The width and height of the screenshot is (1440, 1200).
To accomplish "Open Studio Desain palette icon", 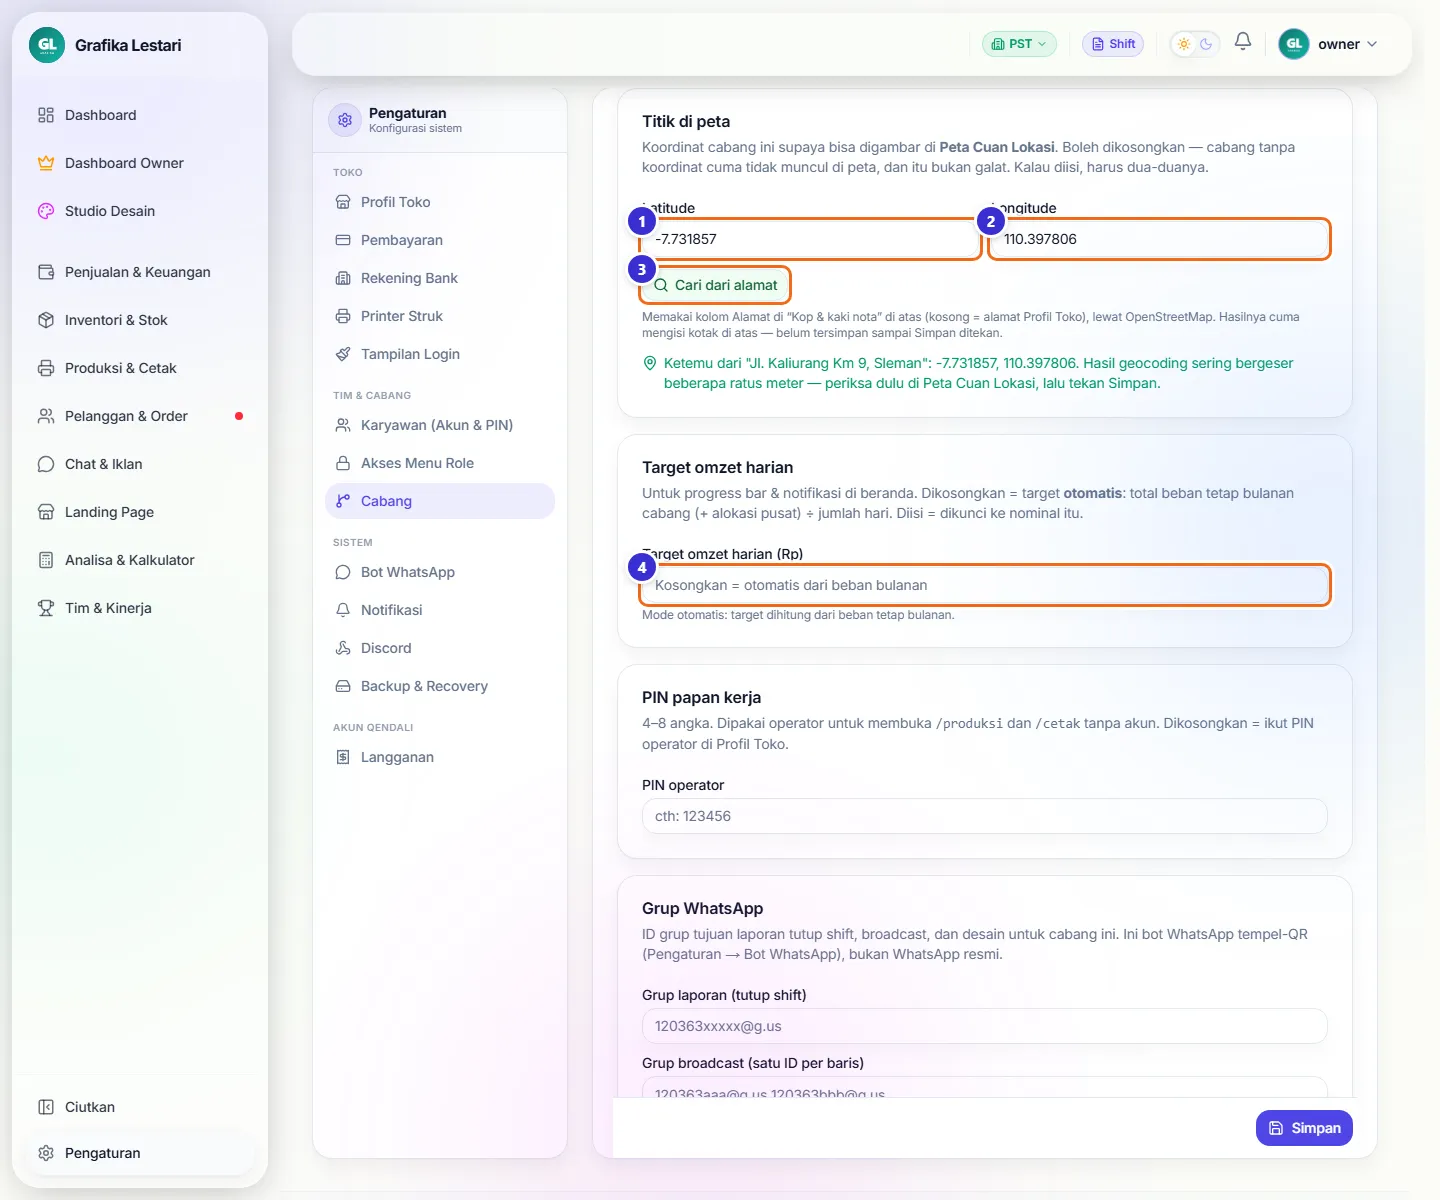I will pos(46,211).
